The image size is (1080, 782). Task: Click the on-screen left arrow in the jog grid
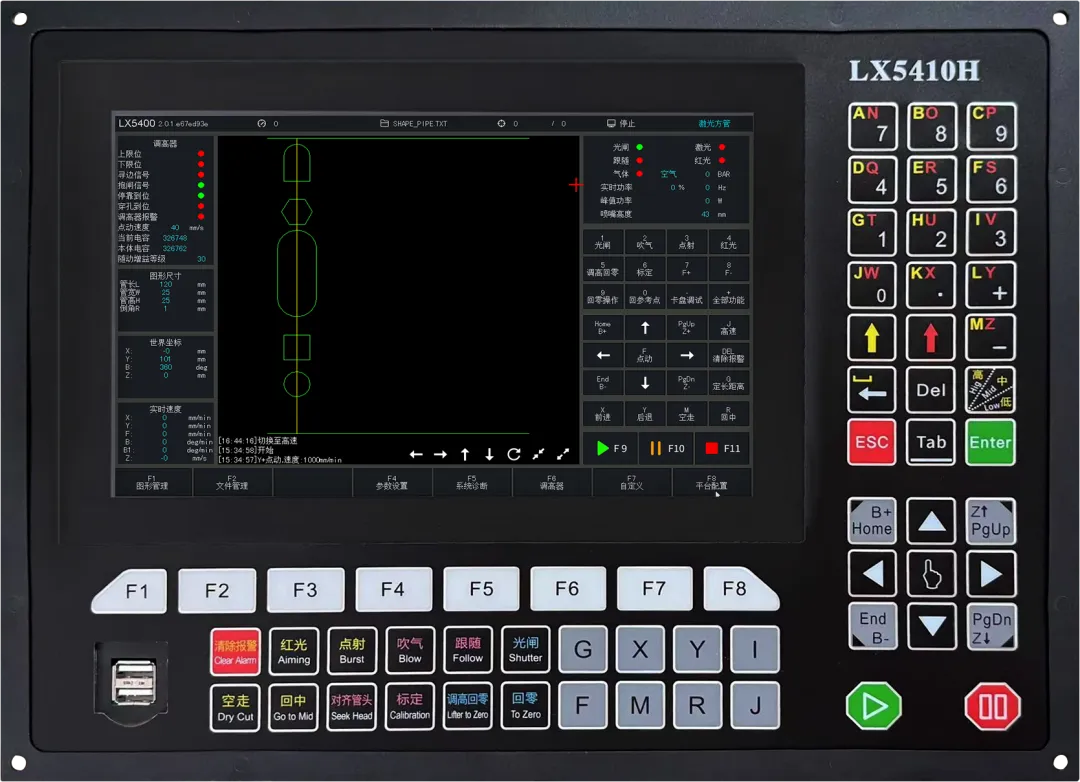603,356
